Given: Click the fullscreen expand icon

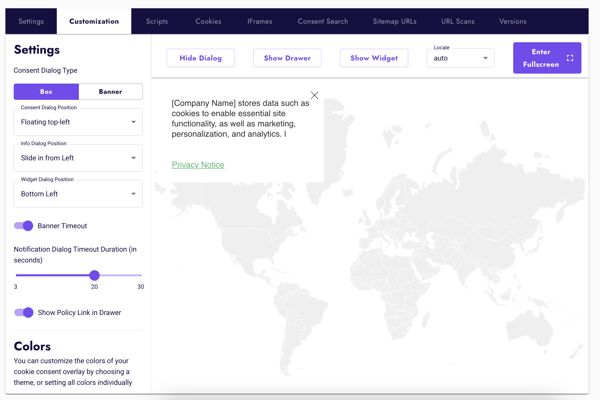Looking at the screenshot, I should click(x=570, y=58).
